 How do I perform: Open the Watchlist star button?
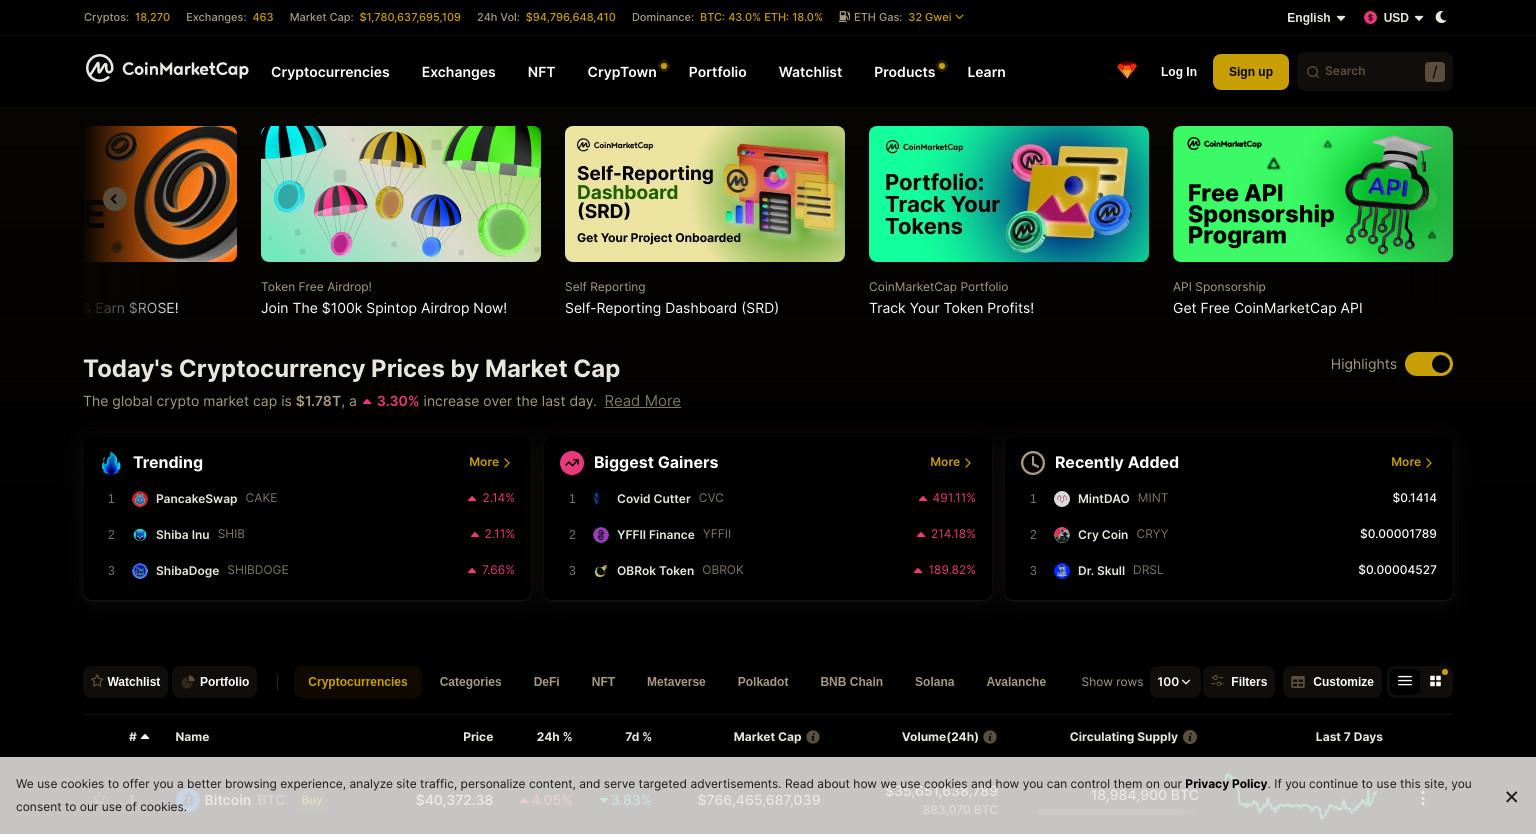[125, 682]
